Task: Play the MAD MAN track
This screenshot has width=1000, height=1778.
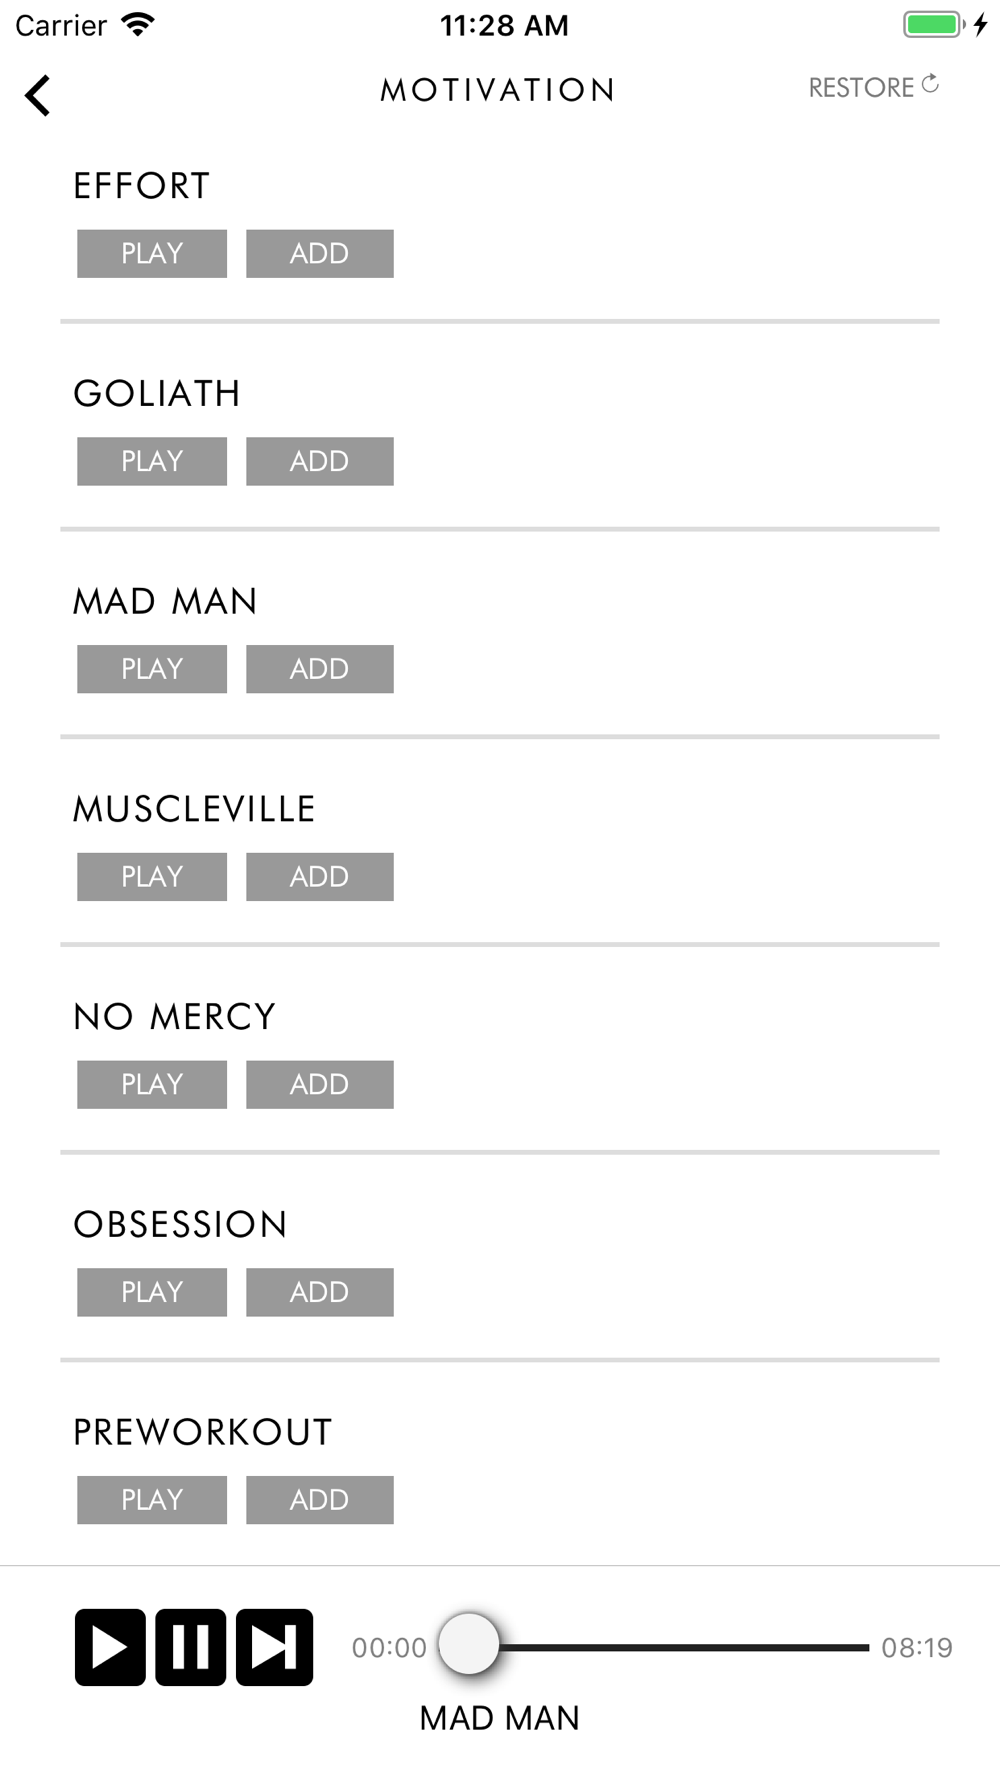Action: point(152,669)
